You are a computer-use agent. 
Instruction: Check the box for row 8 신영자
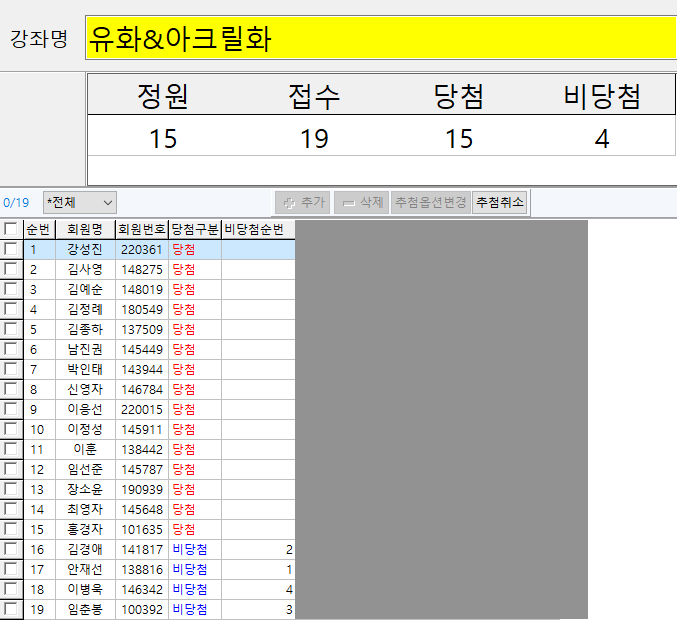tap(10, 389)
